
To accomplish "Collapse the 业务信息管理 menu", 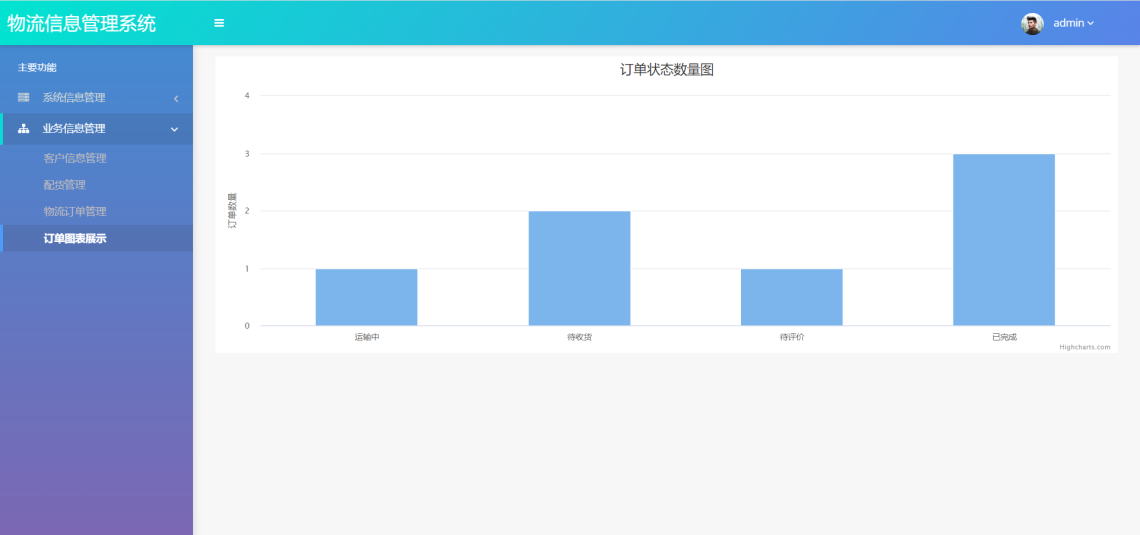I will [x=97, y=129].
